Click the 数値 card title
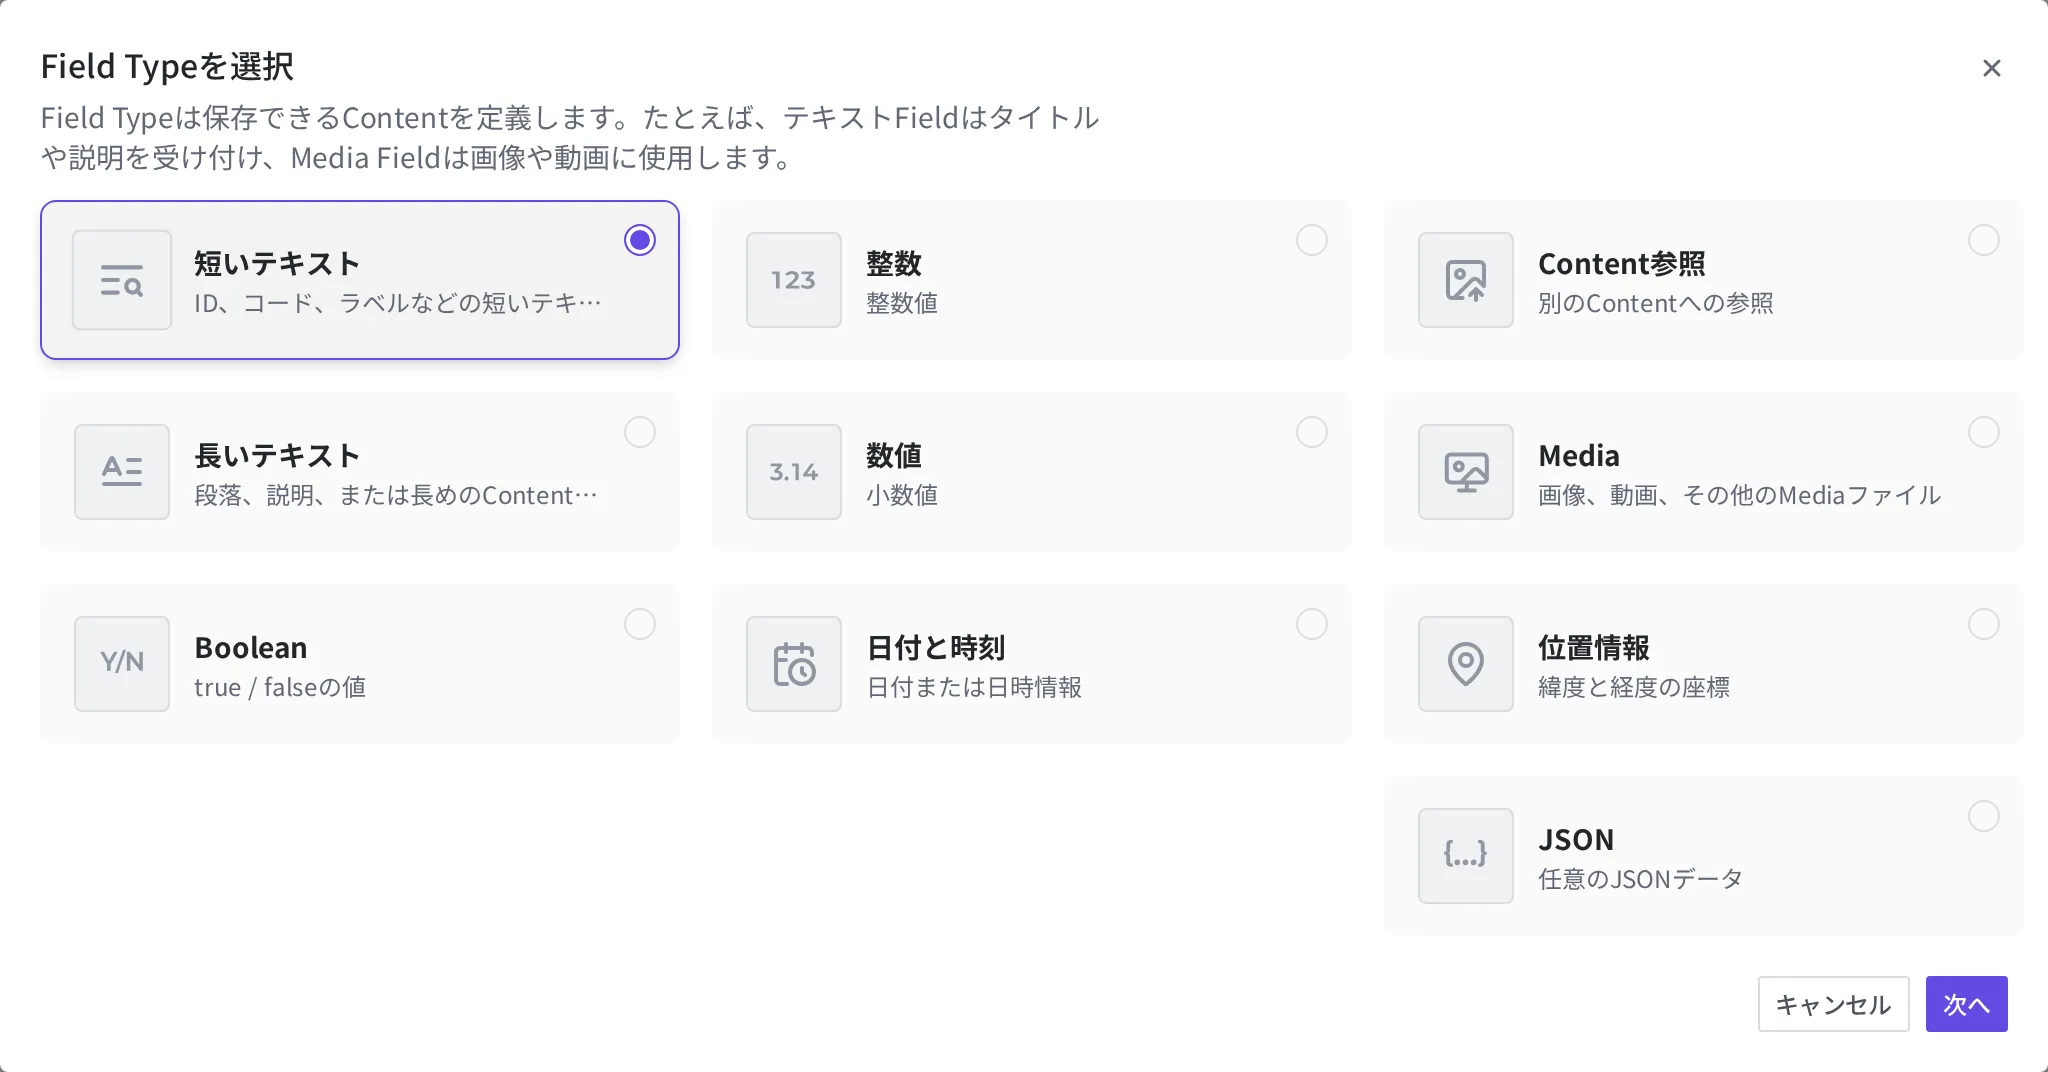This screenshot has width=2048, height=1072. [x=894, y=455]
